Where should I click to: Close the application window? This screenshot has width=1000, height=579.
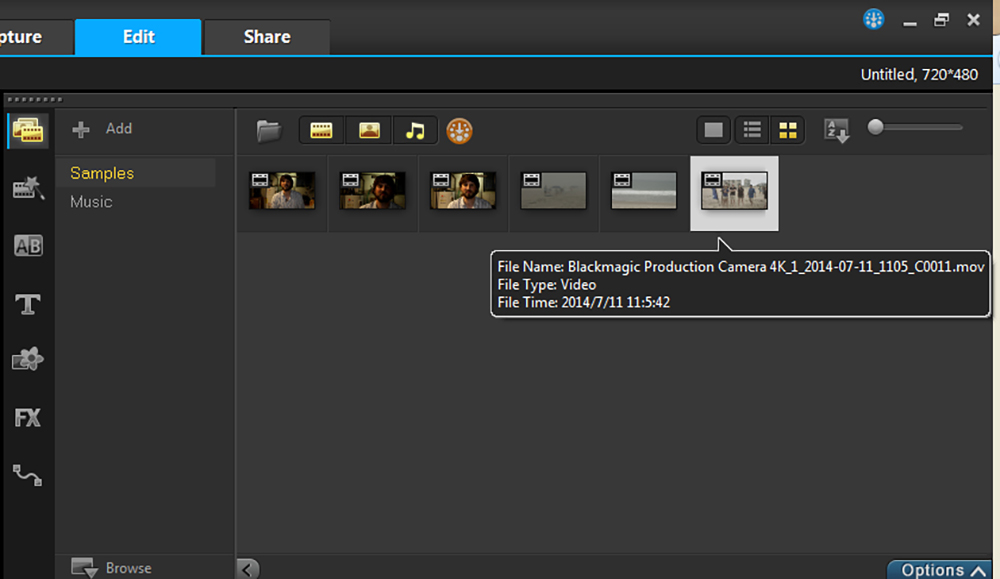[973, 20]
